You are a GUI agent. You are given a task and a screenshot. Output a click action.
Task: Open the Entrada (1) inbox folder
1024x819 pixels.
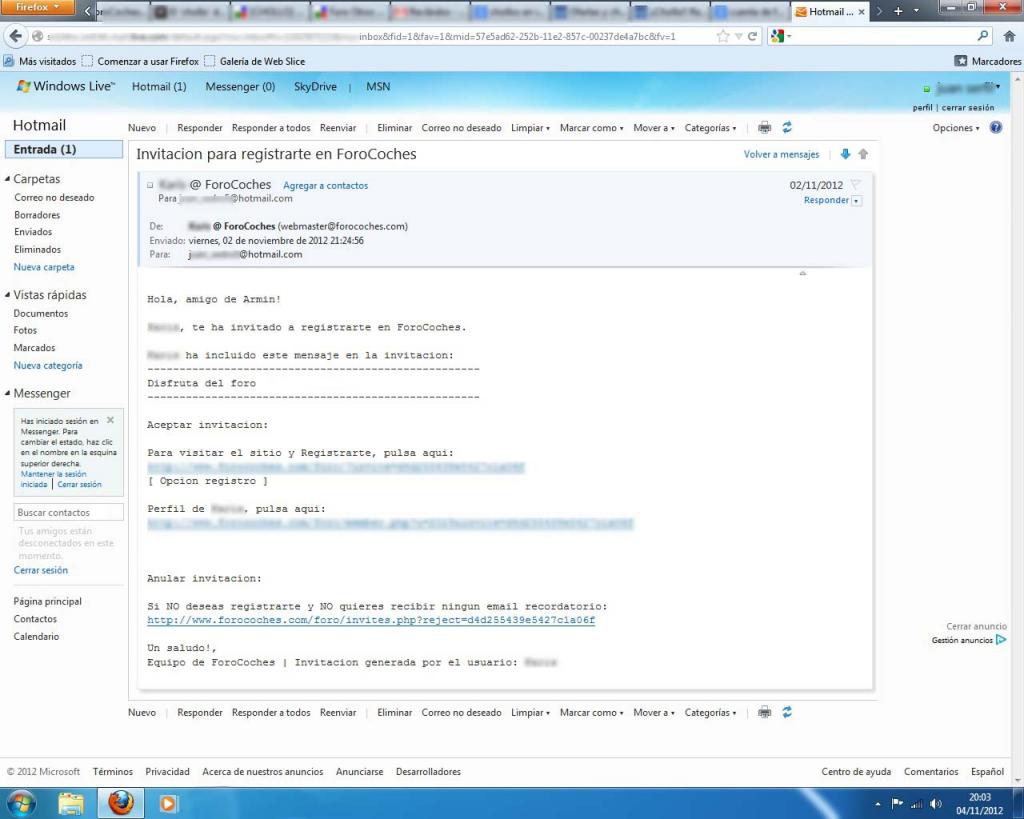(64, 150)
